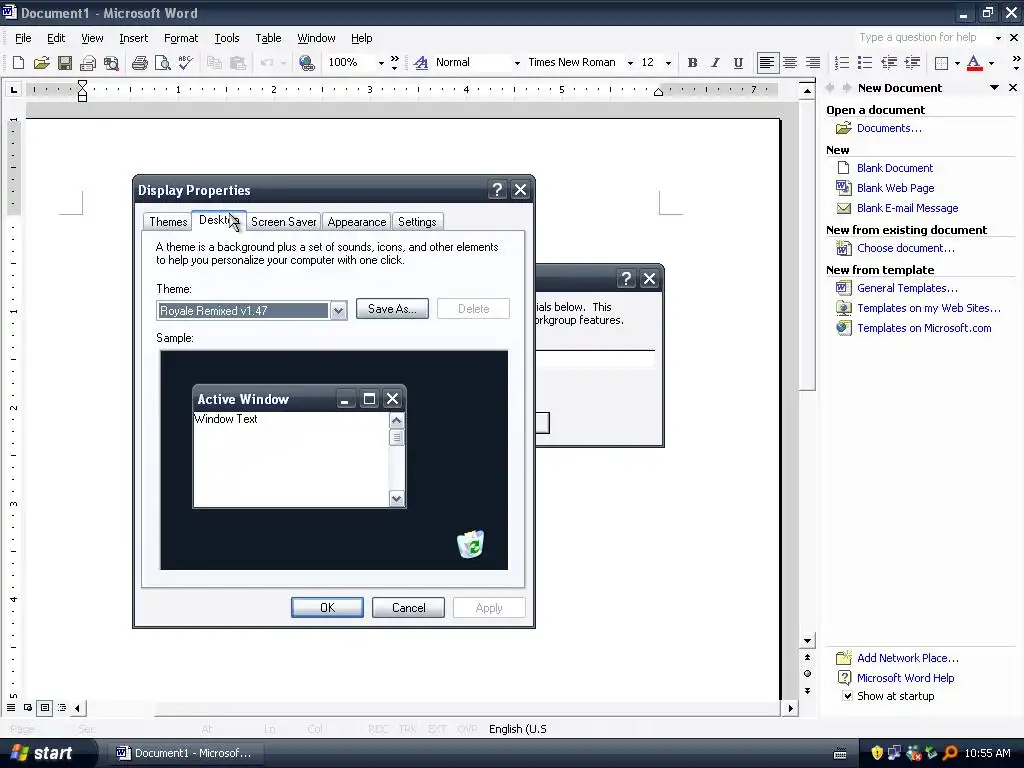1024x768 pixels.
Task: Align text left
Action: (767, 63)
